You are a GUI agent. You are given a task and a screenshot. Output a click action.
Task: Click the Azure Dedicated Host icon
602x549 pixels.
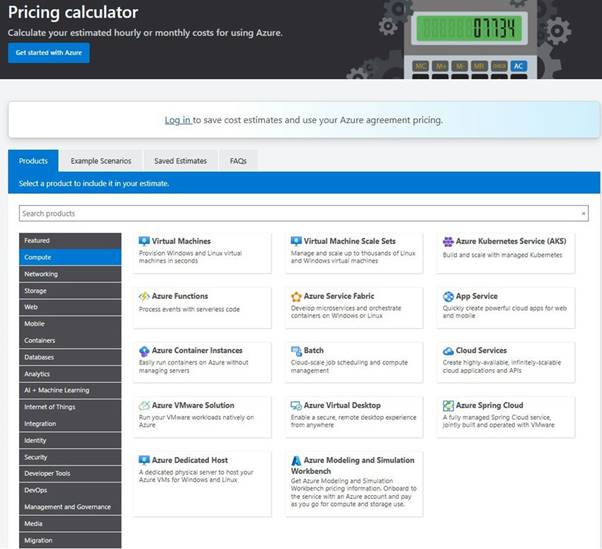[144, 460]
